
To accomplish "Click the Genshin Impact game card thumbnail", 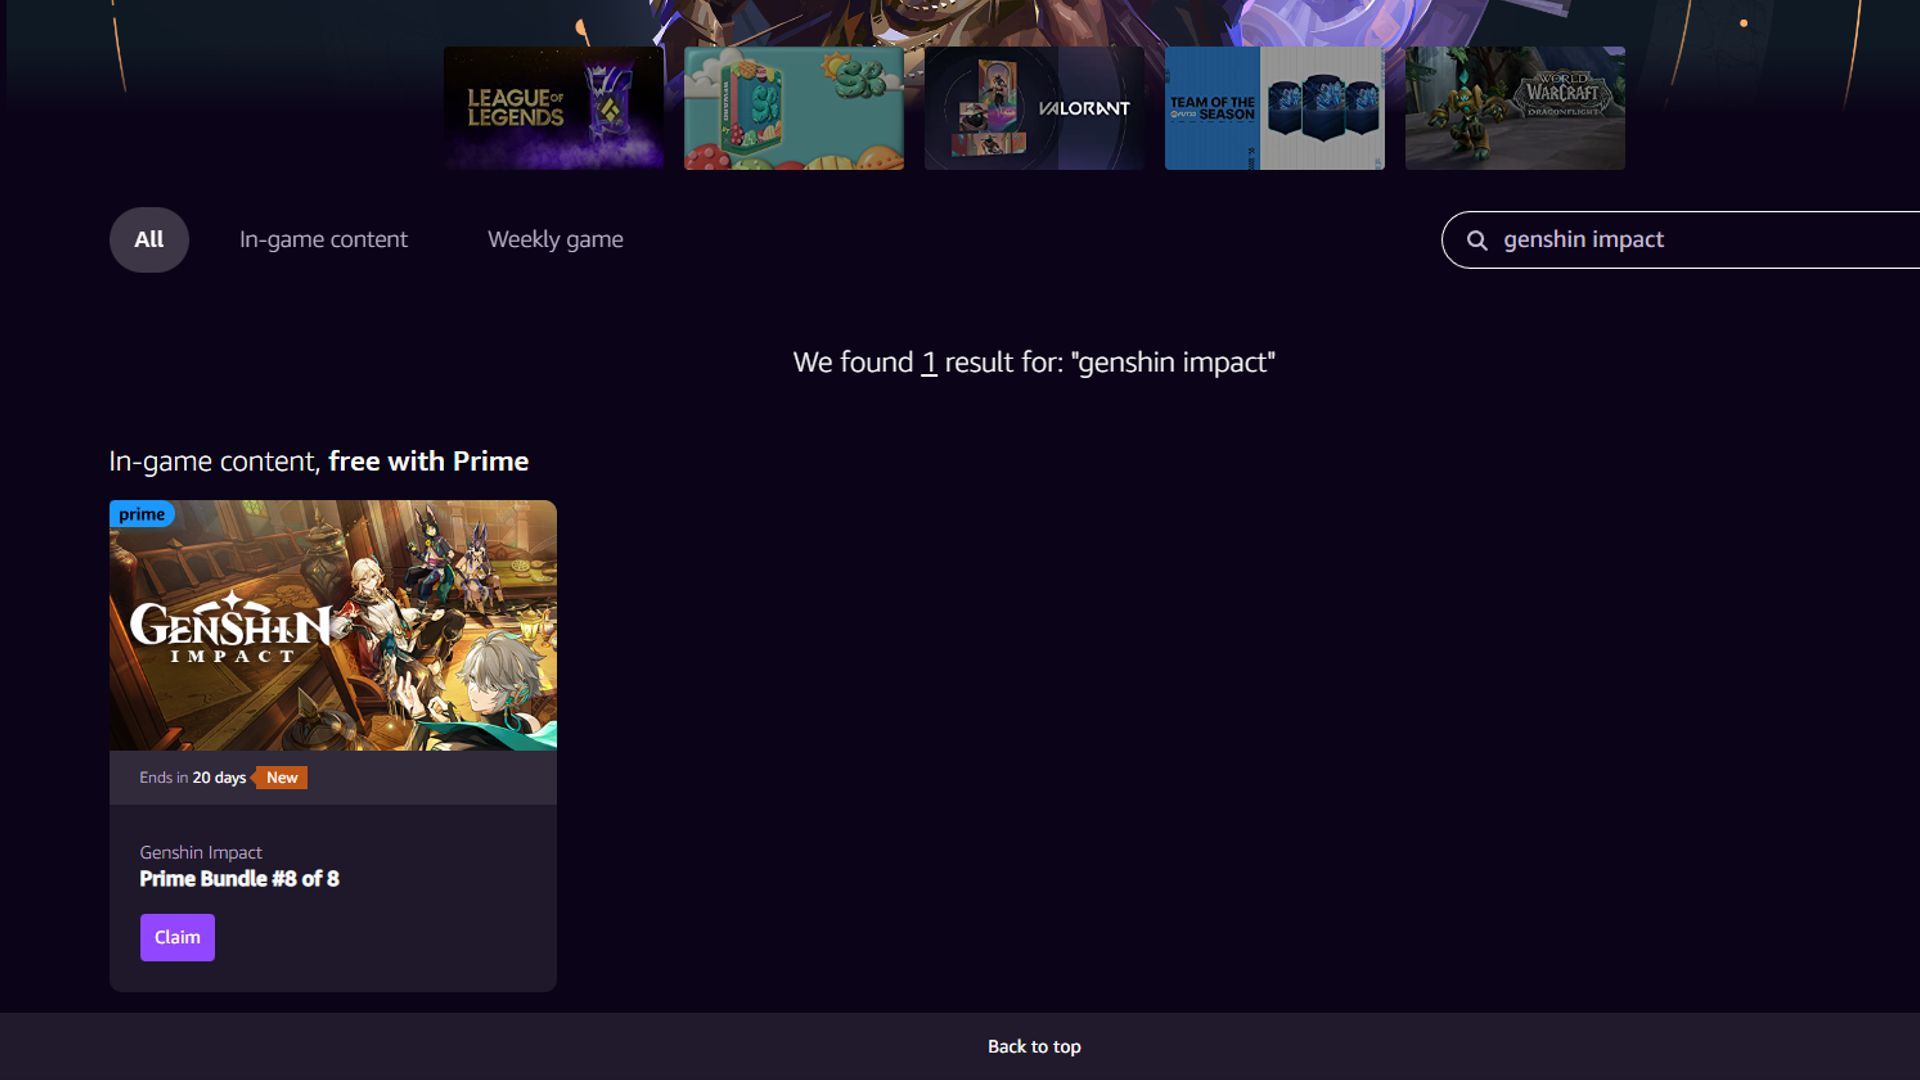I will click(332, 624).
